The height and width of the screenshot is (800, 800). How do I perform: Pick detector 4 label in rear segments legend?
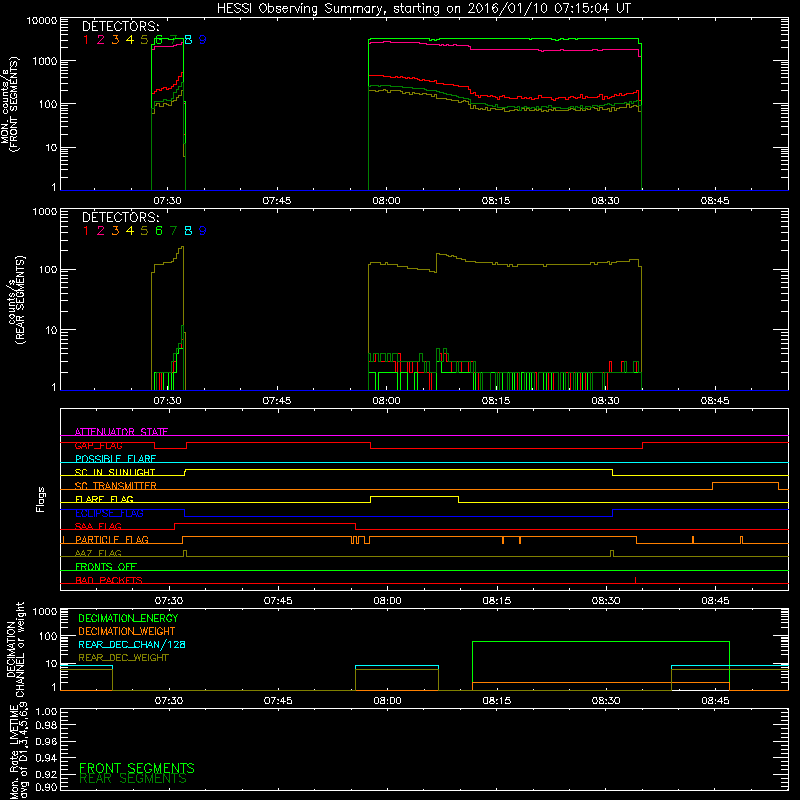130,231
